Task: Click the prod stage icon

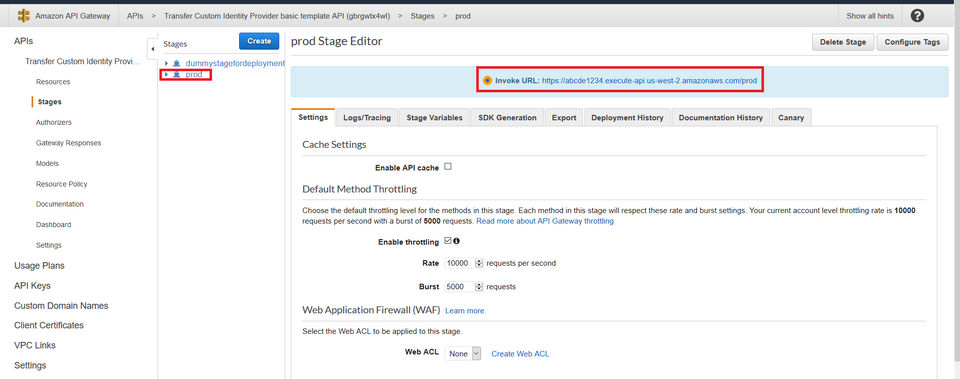Action: coord(177,74)
